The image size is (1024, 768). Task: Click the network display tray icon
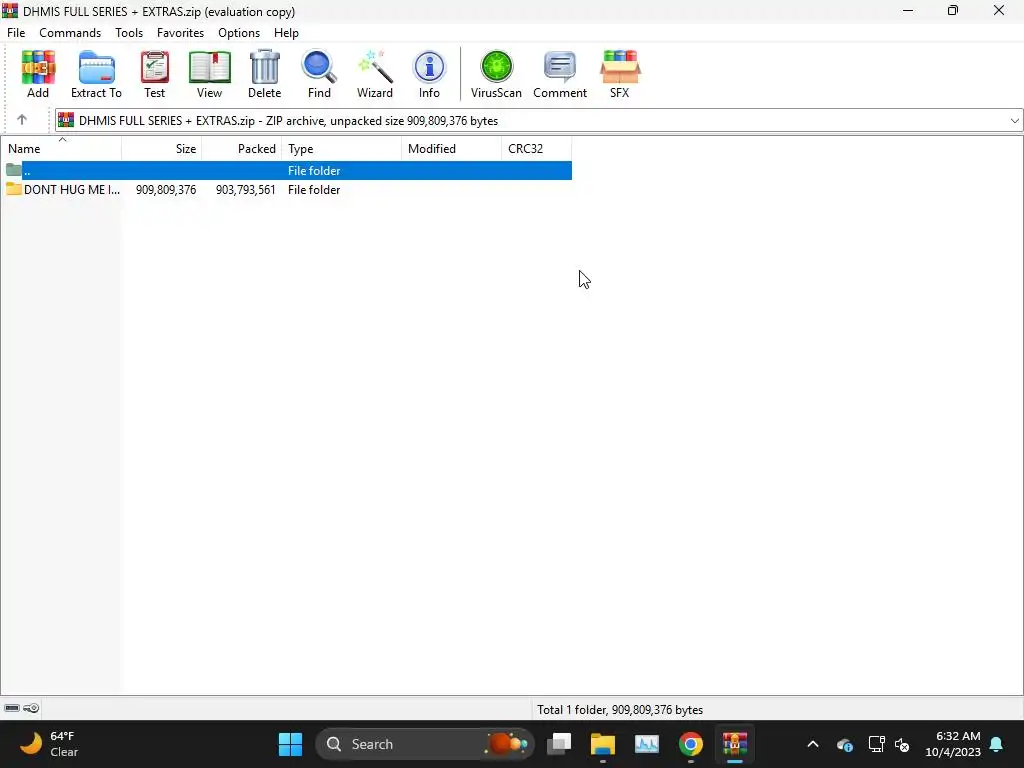coord(876,744)
